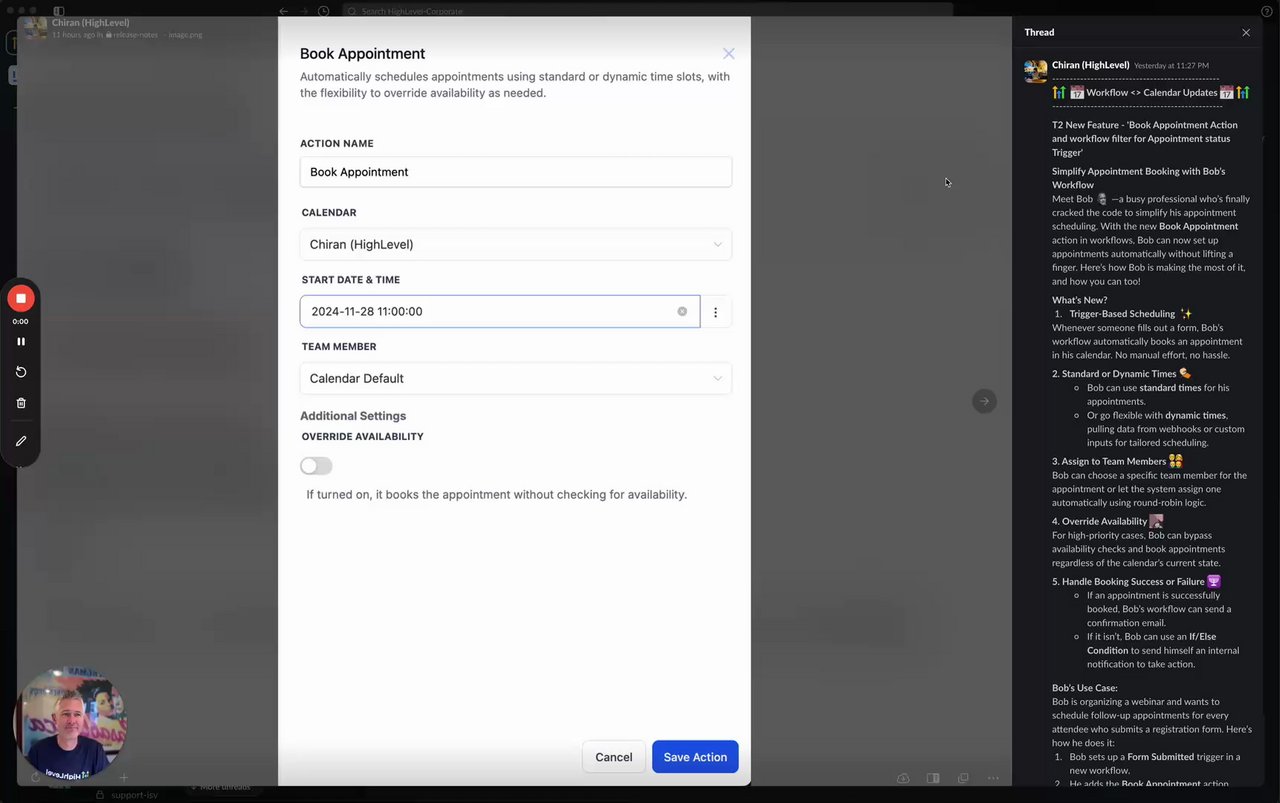This screenshot has width=1280, height=803.
Task: Close the Thread panel
Action: pos(1246,33)
